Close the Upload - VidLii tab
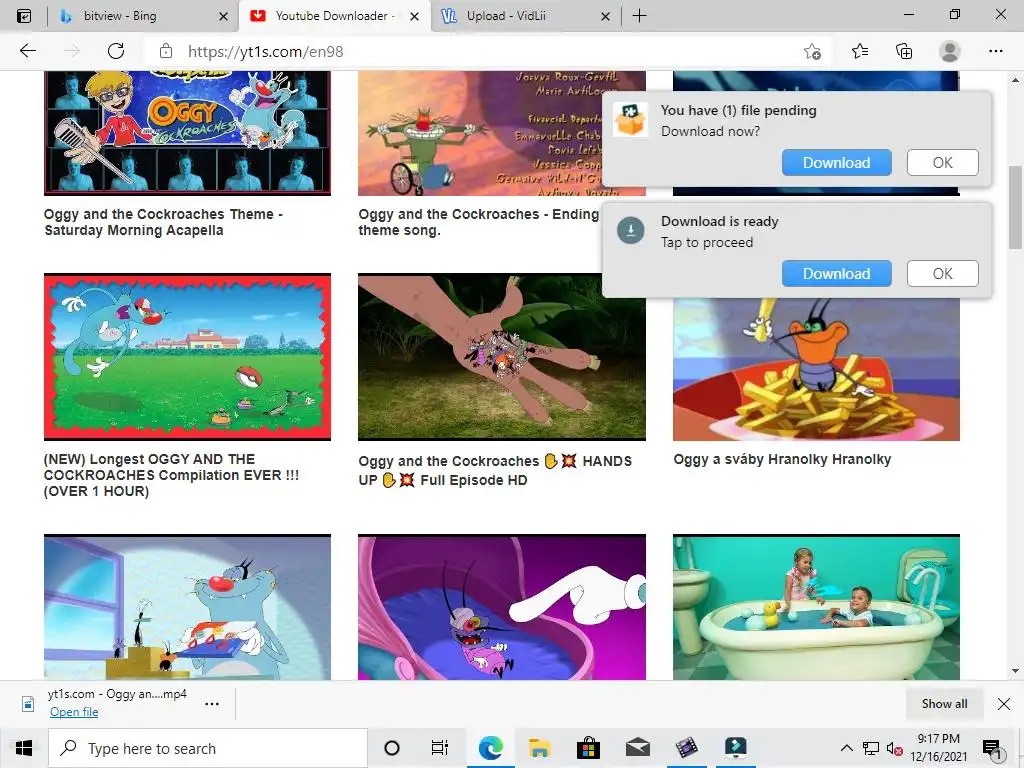This screenshot has height=768, width=1024. point(605,16)
